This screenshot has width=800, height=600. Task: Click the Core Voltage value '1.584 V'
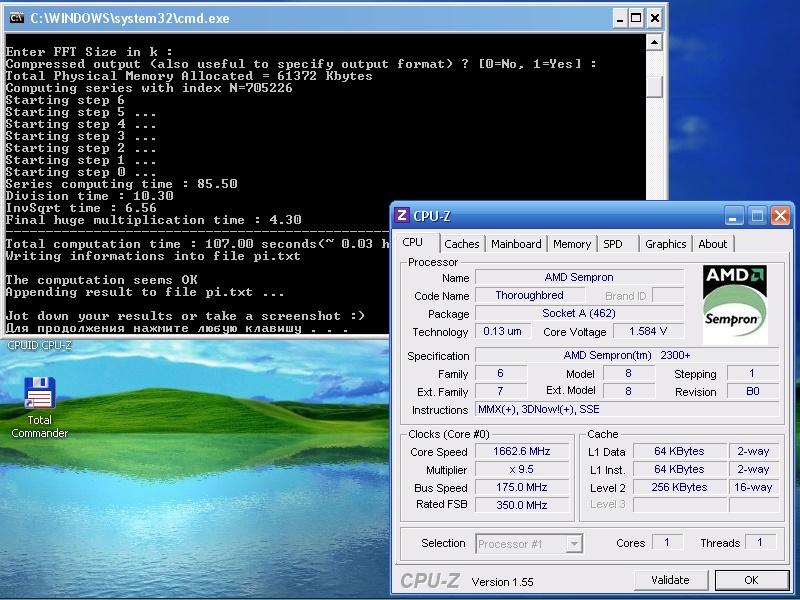(x=648, y=331)
